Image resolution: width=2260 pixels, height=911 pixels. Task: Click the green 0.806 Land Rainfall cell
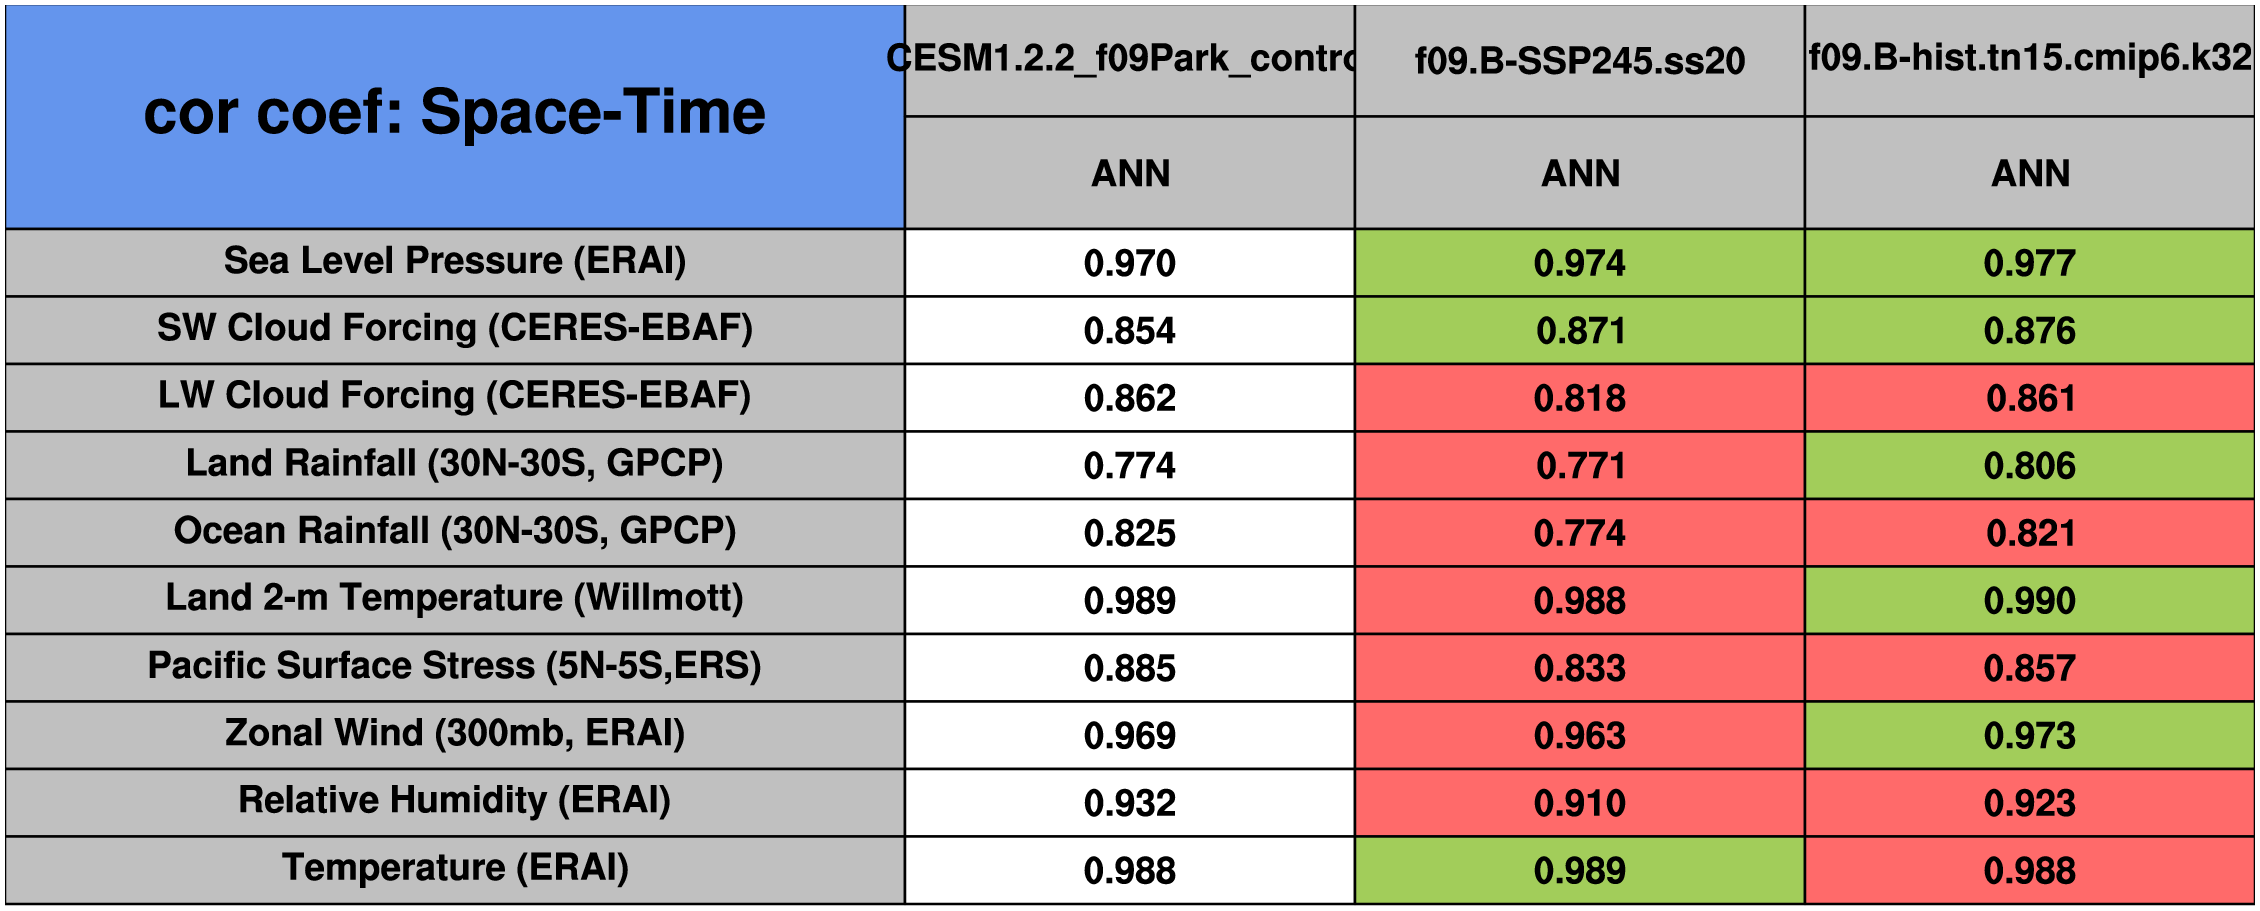[x=2029, y=466]
